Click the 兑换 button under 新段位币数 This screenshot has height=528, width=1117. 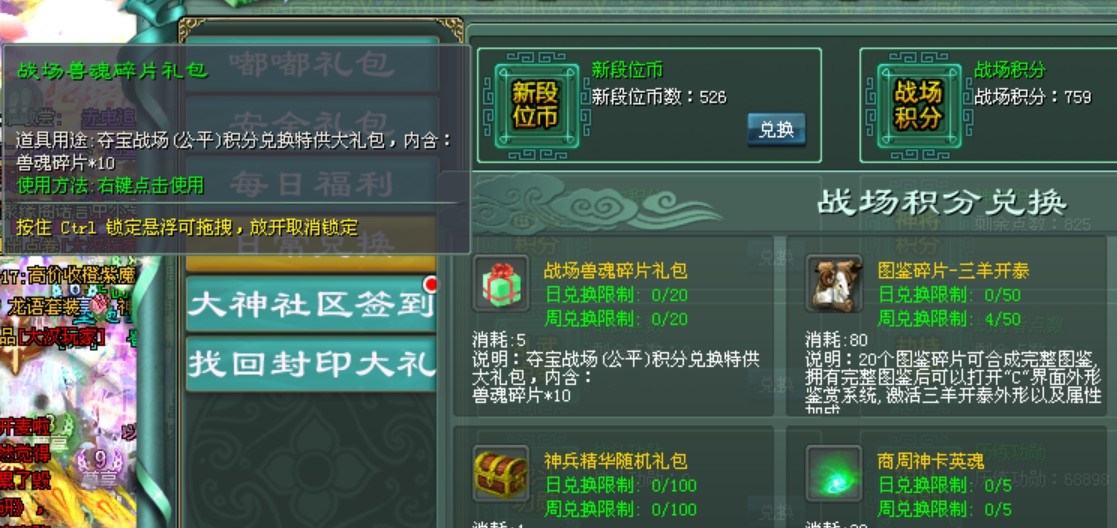776,130
